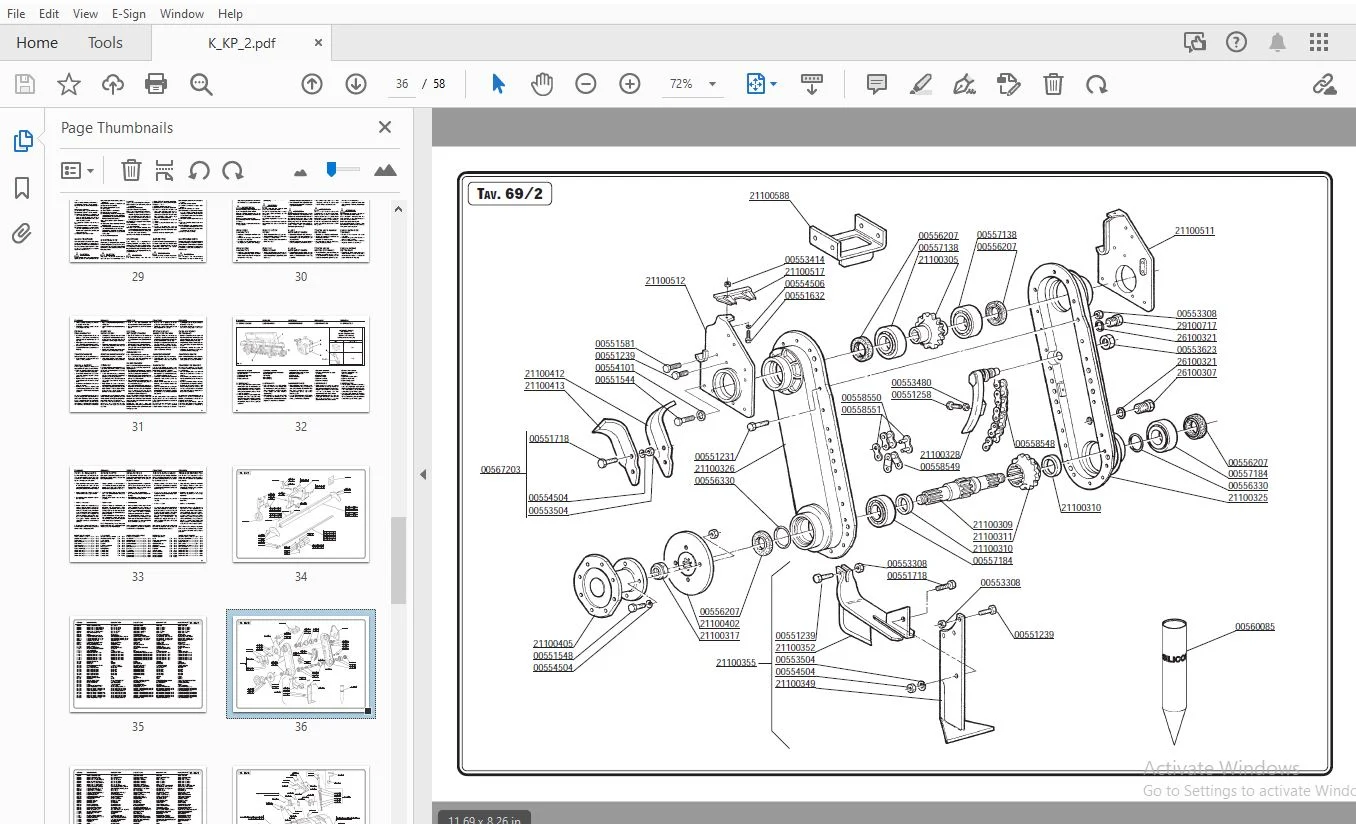Open the Help menu
The width and height of the screenshot is (1356, 824).
point(230,14)
